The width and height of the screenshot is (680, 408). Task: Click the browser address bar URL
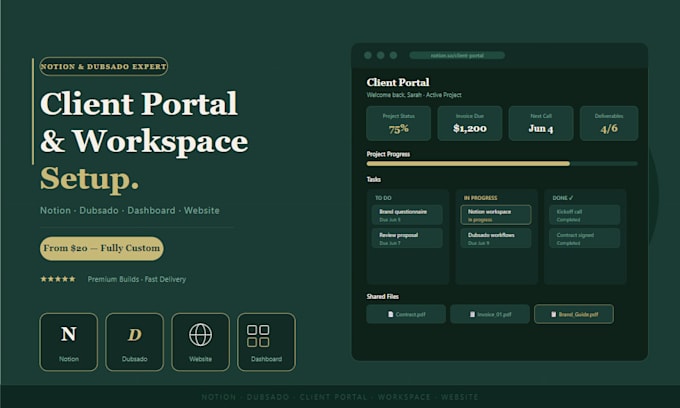click(457, 55)
